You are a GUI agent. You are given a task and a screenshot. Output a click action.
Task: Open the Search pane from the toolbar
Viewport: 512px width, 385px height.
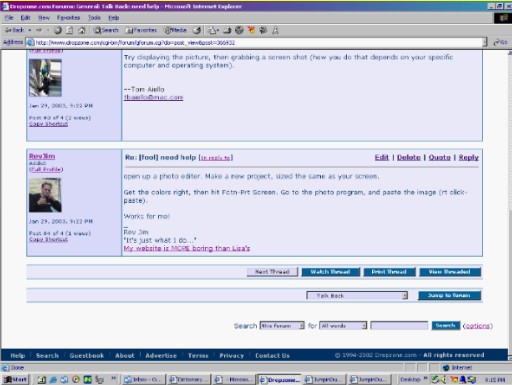click(x=106, y=30)
